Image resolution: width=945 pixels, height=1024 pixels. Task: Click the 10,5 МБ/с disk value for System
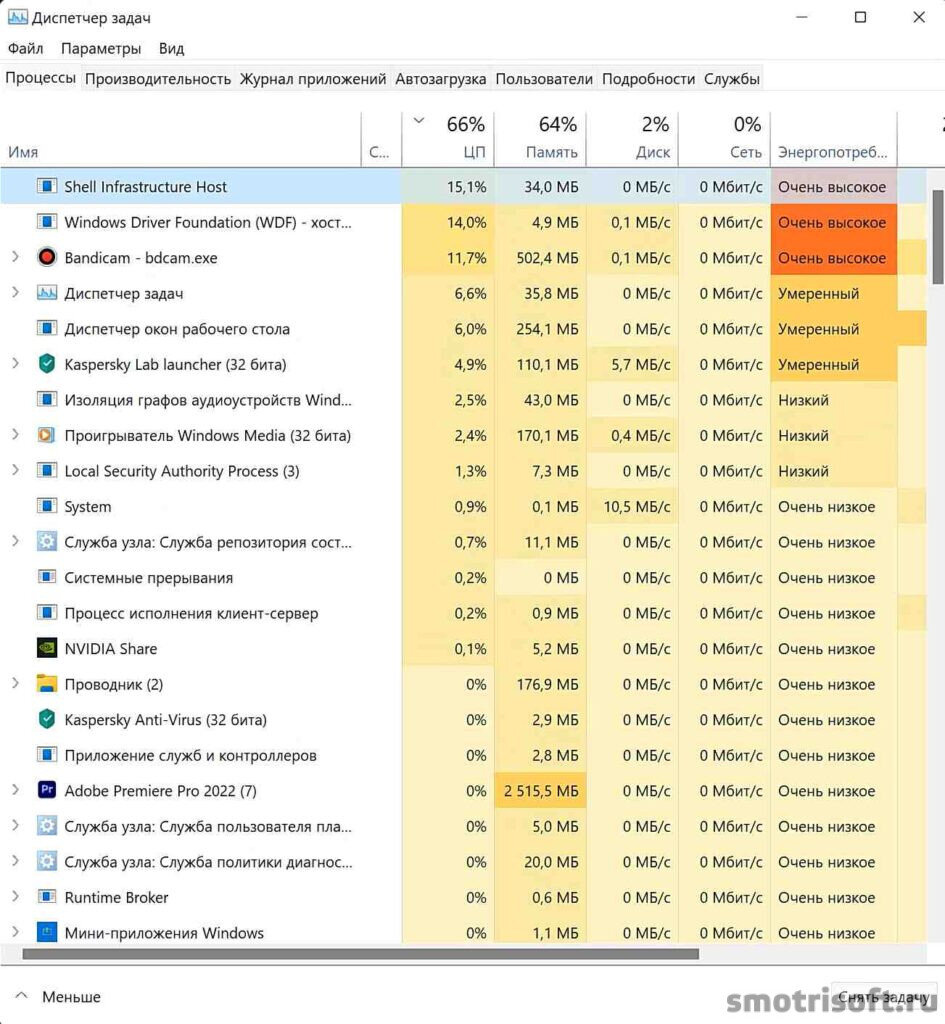[632, 507]
